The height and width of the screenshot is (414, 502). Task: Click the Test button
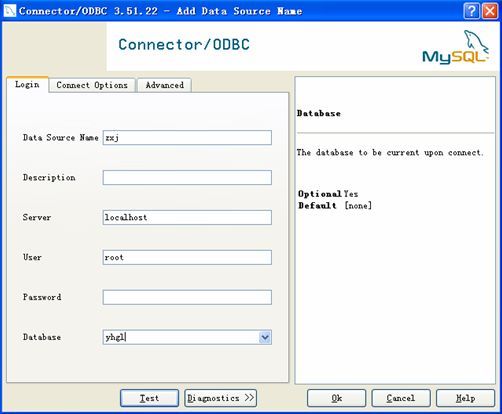pyautogui.click(x=149, y=398)
